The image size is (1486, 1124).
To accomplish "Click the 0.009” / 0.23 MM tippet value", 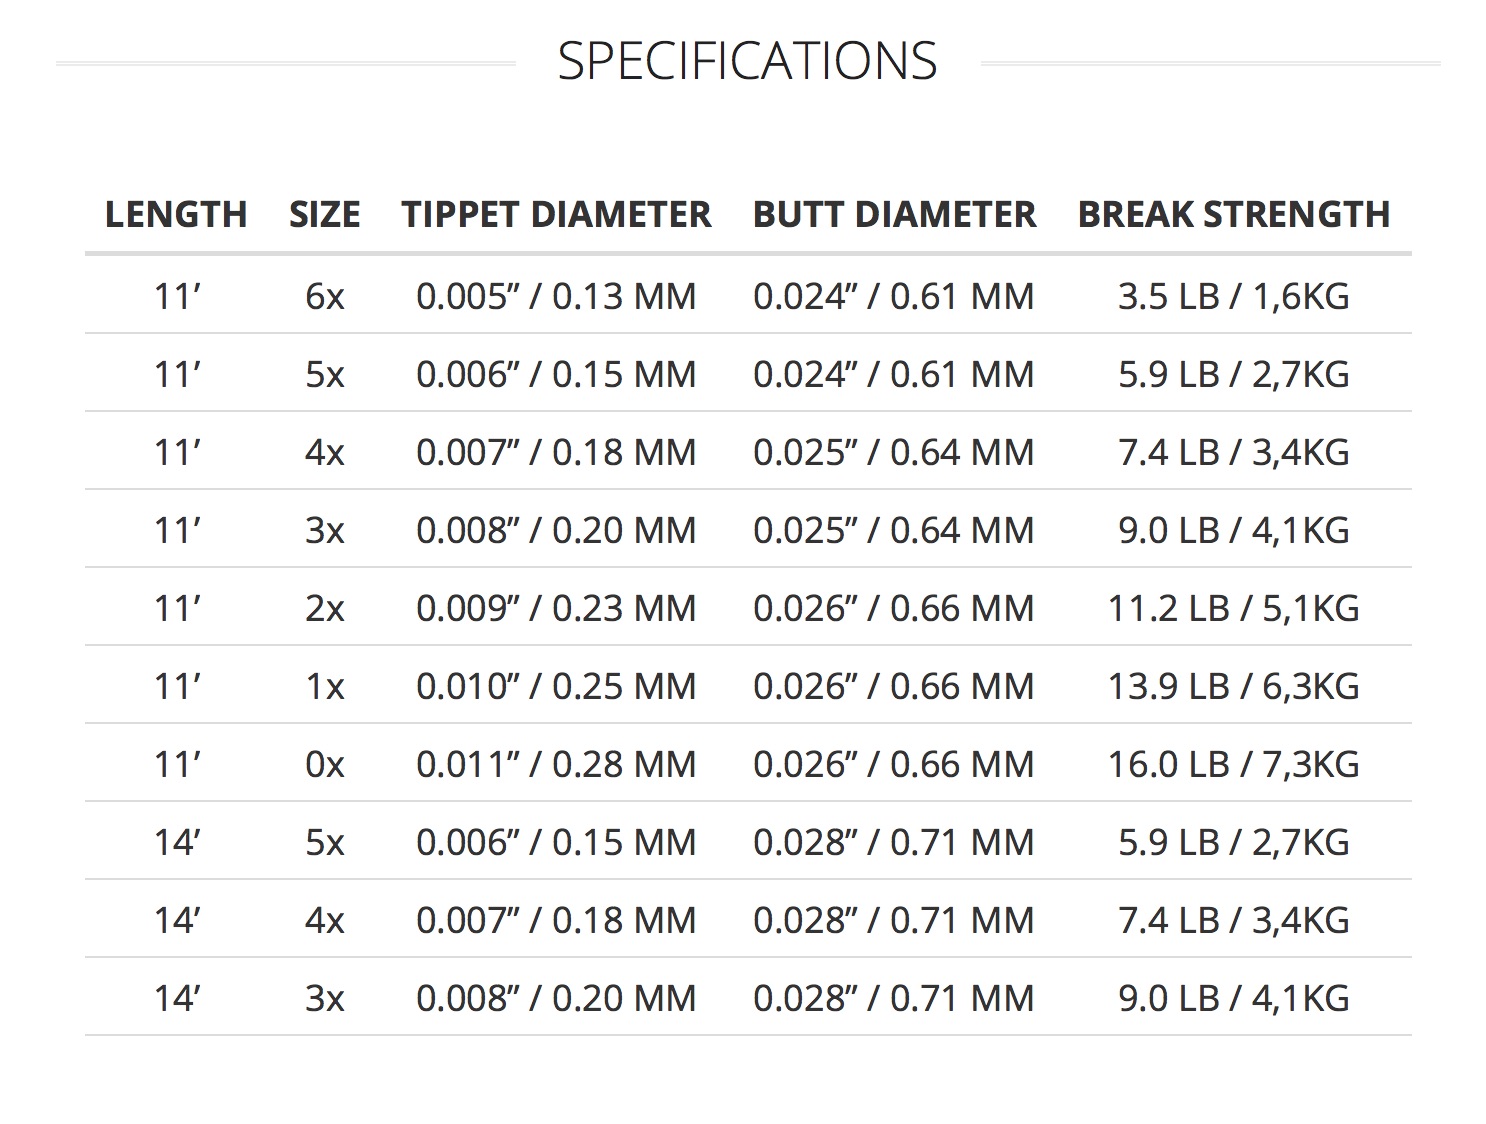I will [x=556, y=608].
